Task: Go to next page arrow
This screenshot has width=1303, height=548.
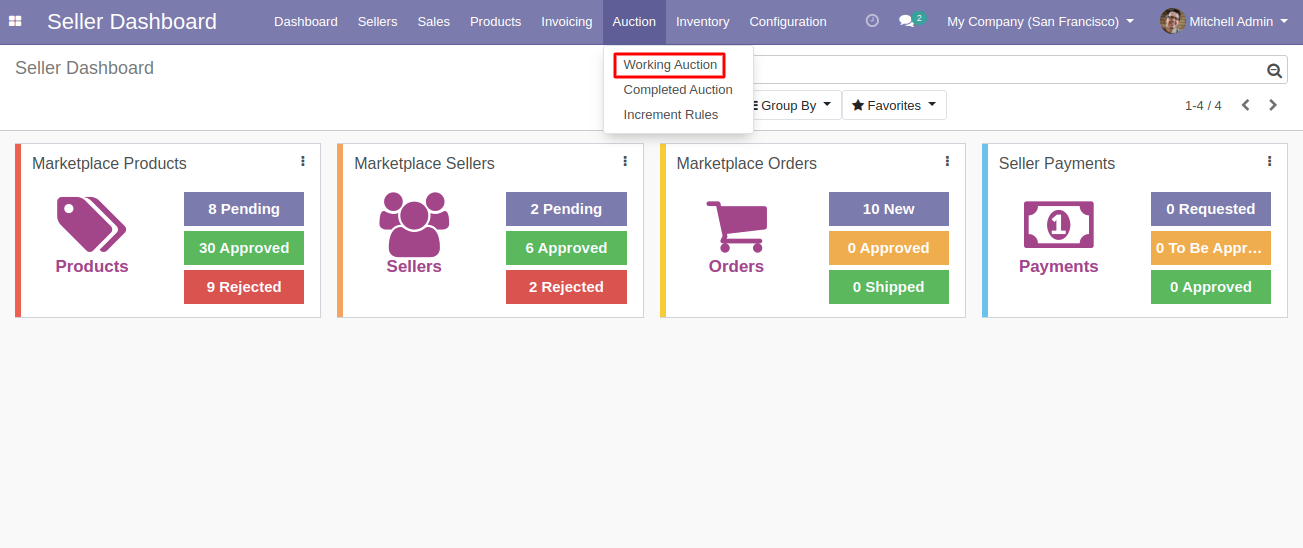Action: tap(1273, 105)
